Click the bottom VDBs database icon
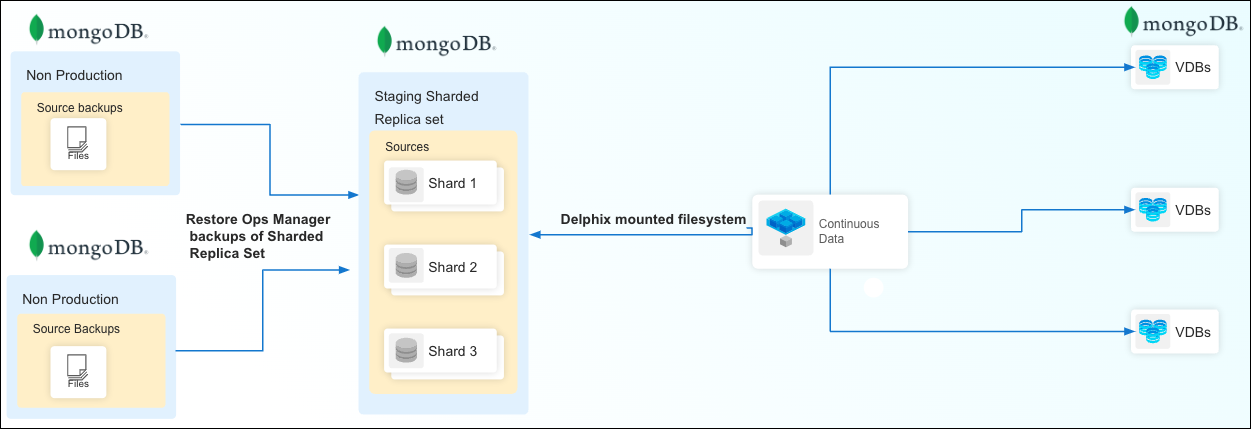The height and width of the screenshot is (429, 1251). point(1152,331)
